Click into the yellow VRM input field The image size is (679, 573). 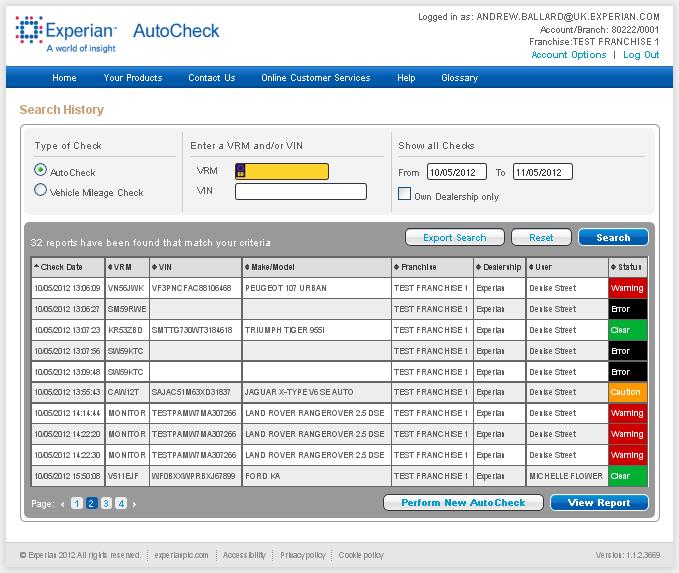pyautogui.click(x=282, y=171)
